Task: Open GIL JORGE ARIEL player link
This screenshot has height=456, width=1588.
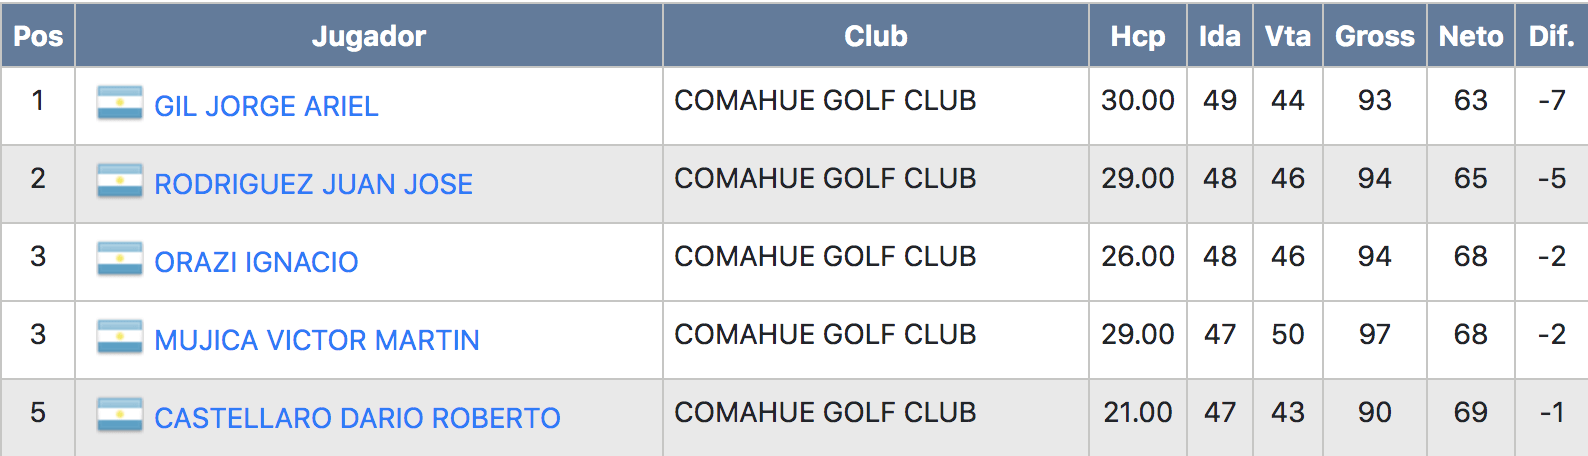Action: [266, 106]
